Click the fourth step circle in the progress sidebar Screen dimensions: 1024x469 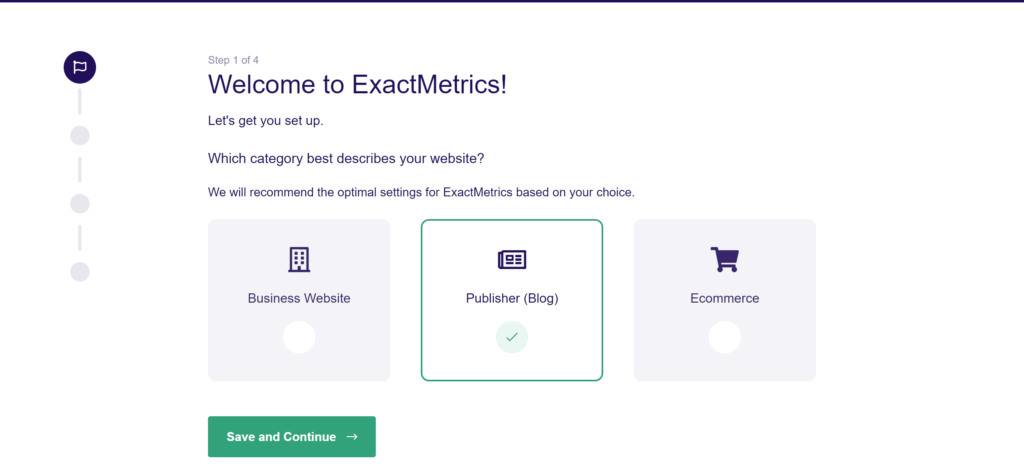click(x=80, y=272)
